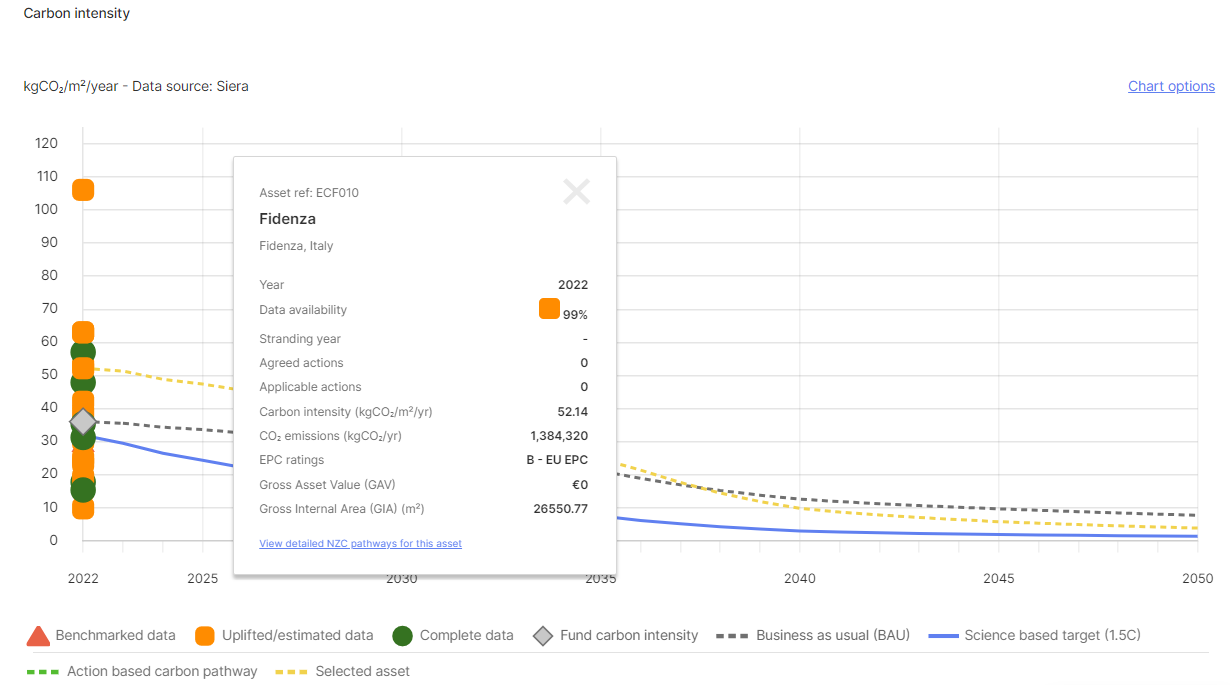Click the red Benchmarked data triangle legend icon
Image resolution: width=1230 pixels, height=685 pixels.
pos(38,636)
